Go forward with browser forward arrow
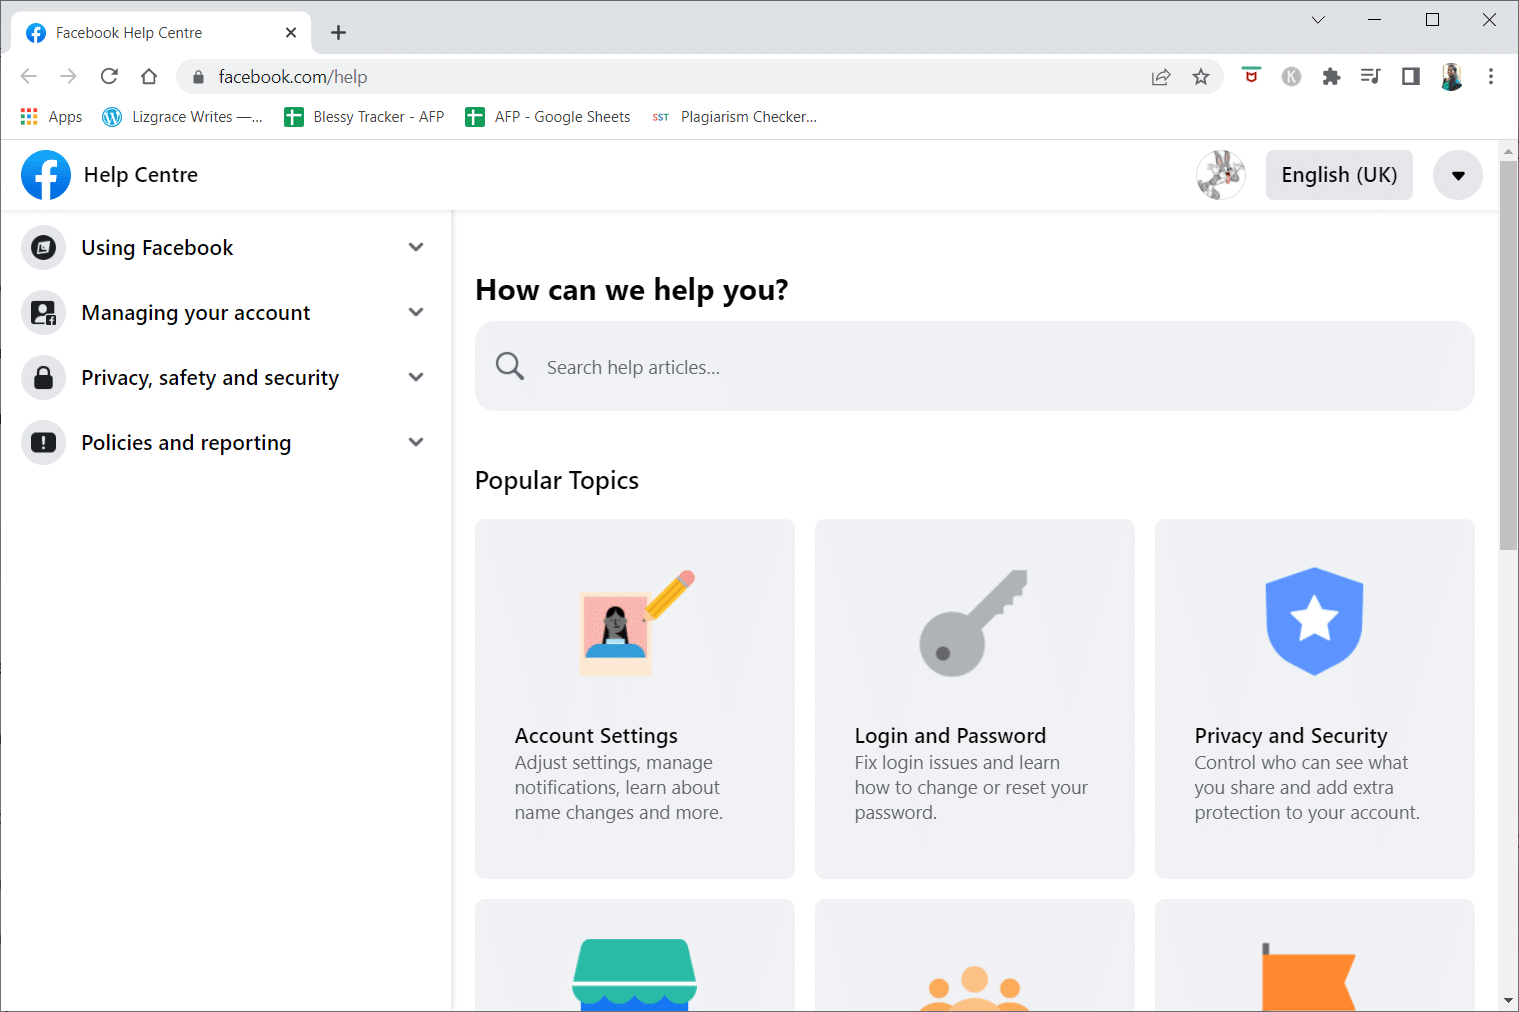Viewport: 1519px width, 1012px height. (68, 76)
